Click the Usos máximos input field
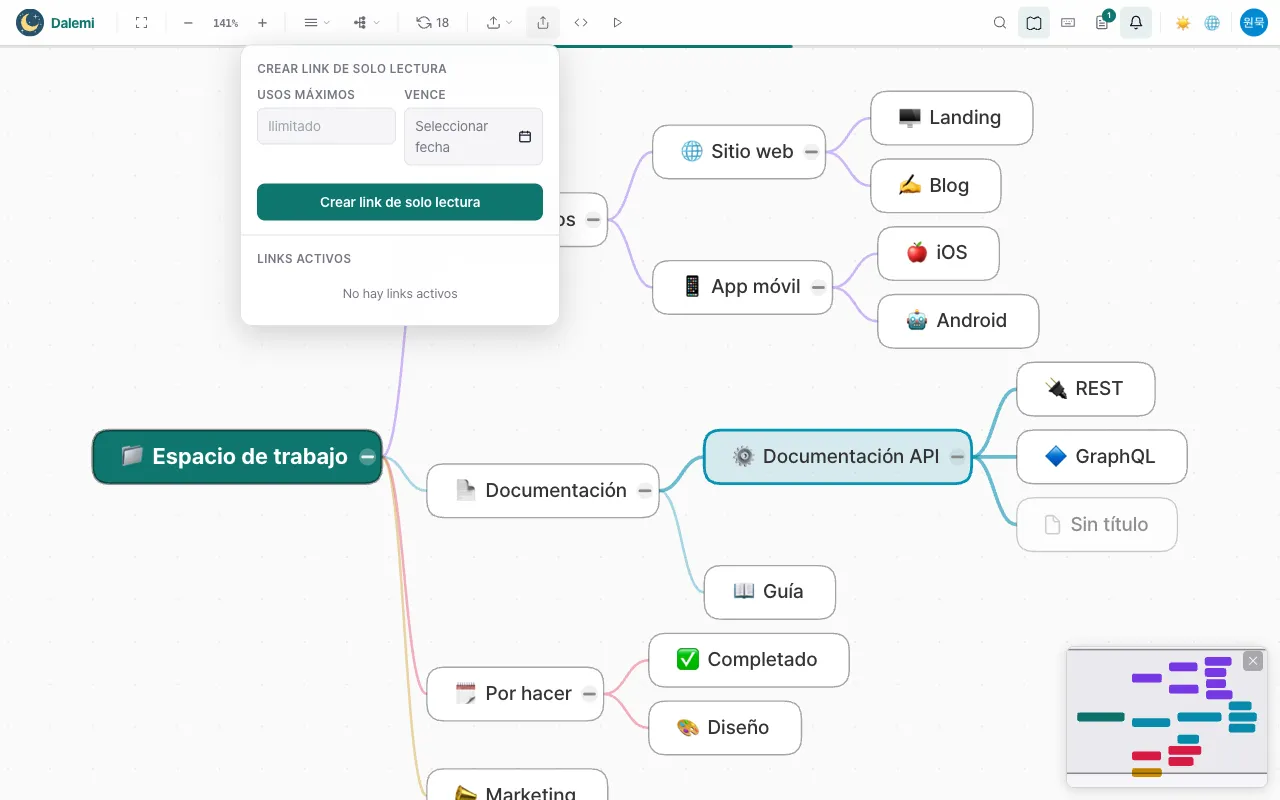Viewport: 1280px width, 800px height. (326, 126)
